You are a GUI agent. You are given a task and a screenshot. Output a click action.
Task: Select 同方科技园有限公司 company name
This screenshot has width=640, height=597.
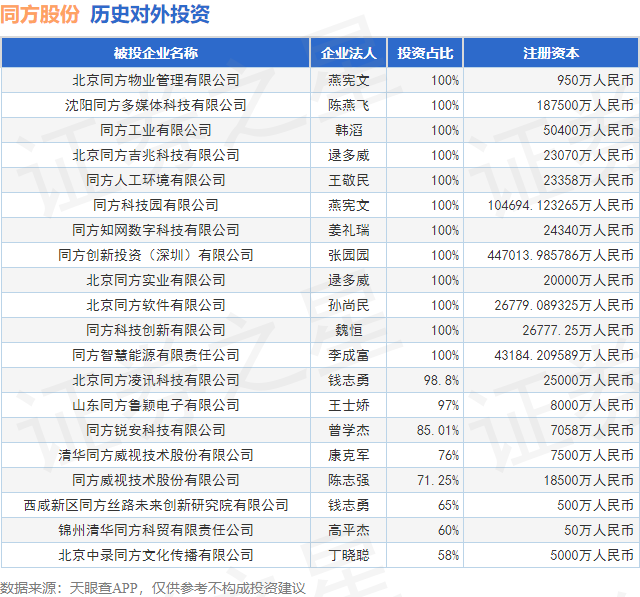pyautogui.click(x=156, y=205)
